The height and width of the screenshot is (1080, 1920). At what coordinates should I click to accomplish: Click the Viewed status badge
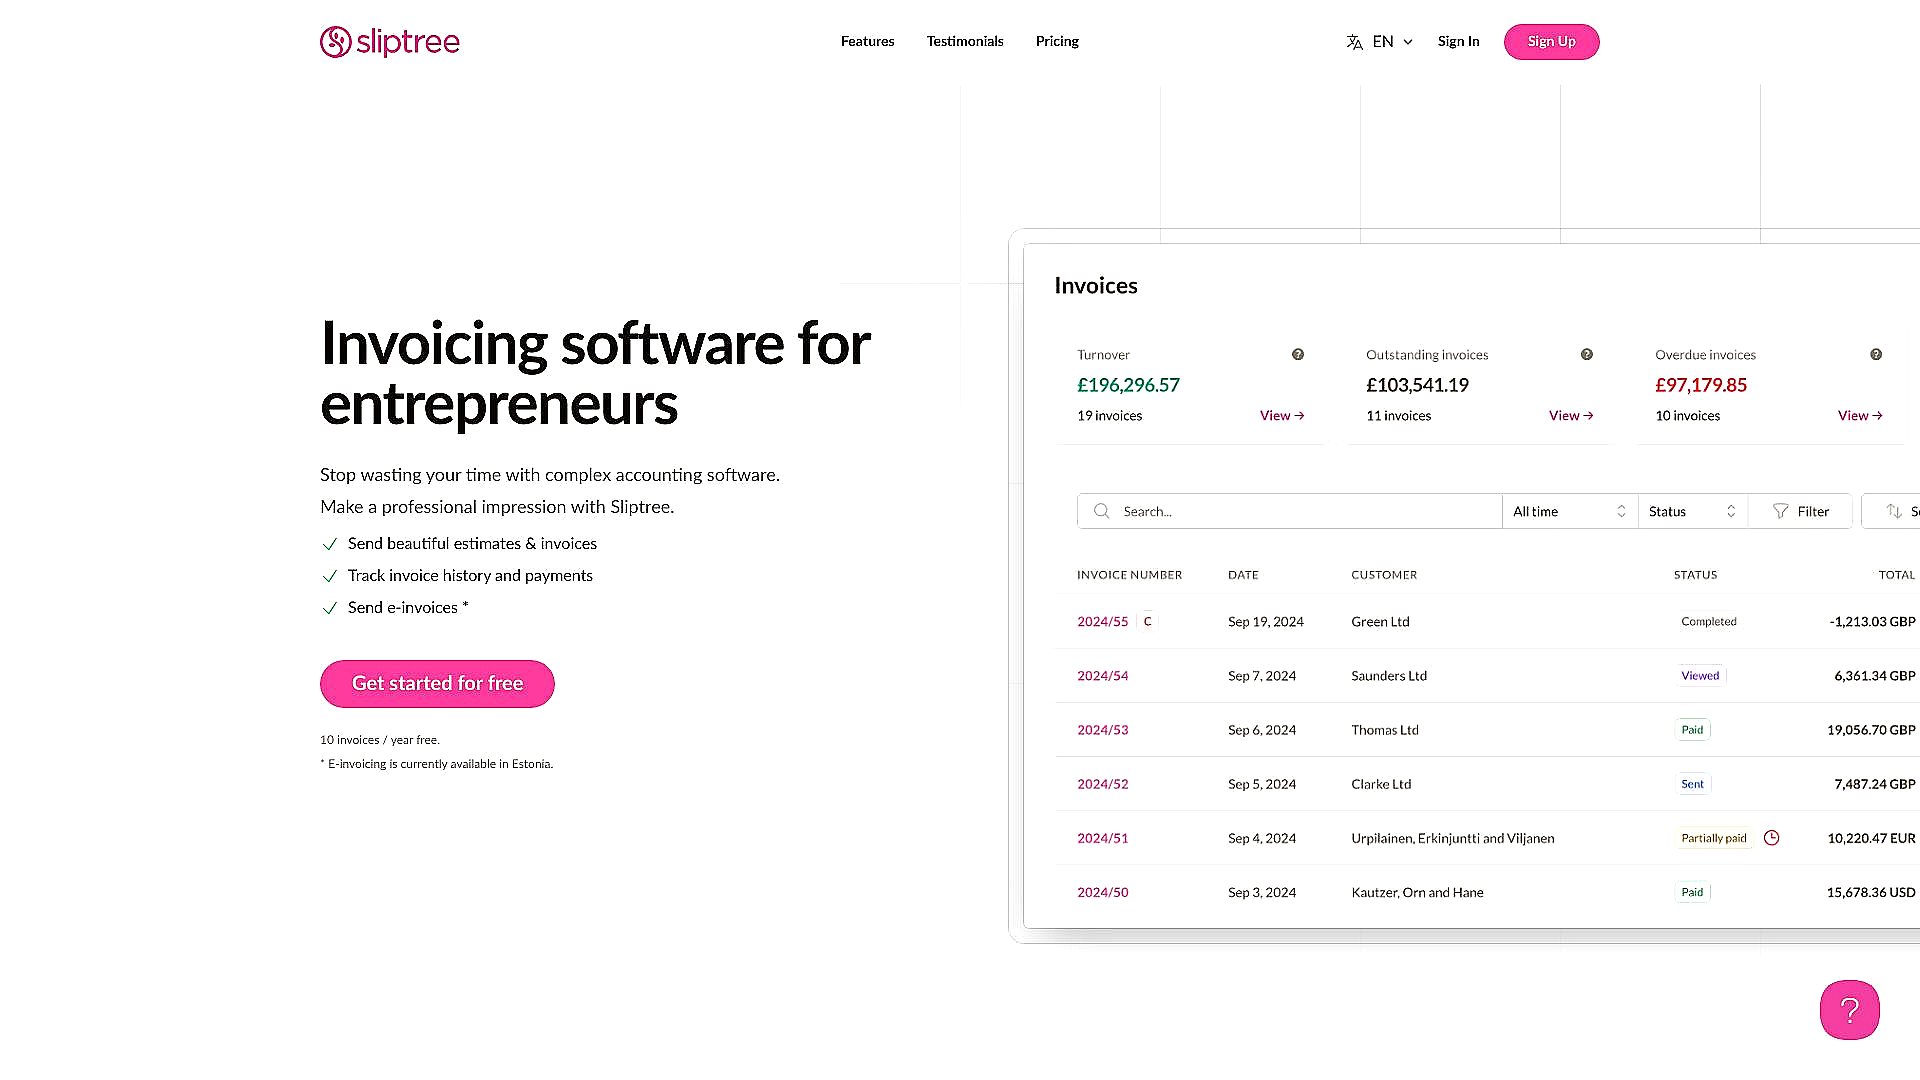pyautogui.click(x=1700, y=676)
